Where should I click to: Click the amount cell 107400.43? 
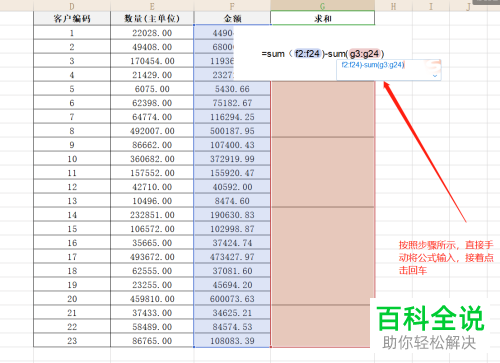click(232, 145)
